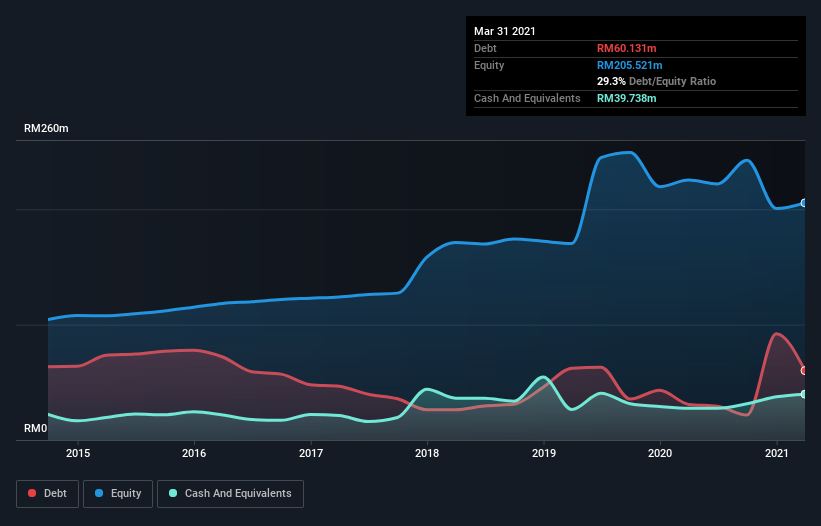The image size is (821, 526).
Task: Click the red Debt legend dot
Action: [x=32, y=493]
